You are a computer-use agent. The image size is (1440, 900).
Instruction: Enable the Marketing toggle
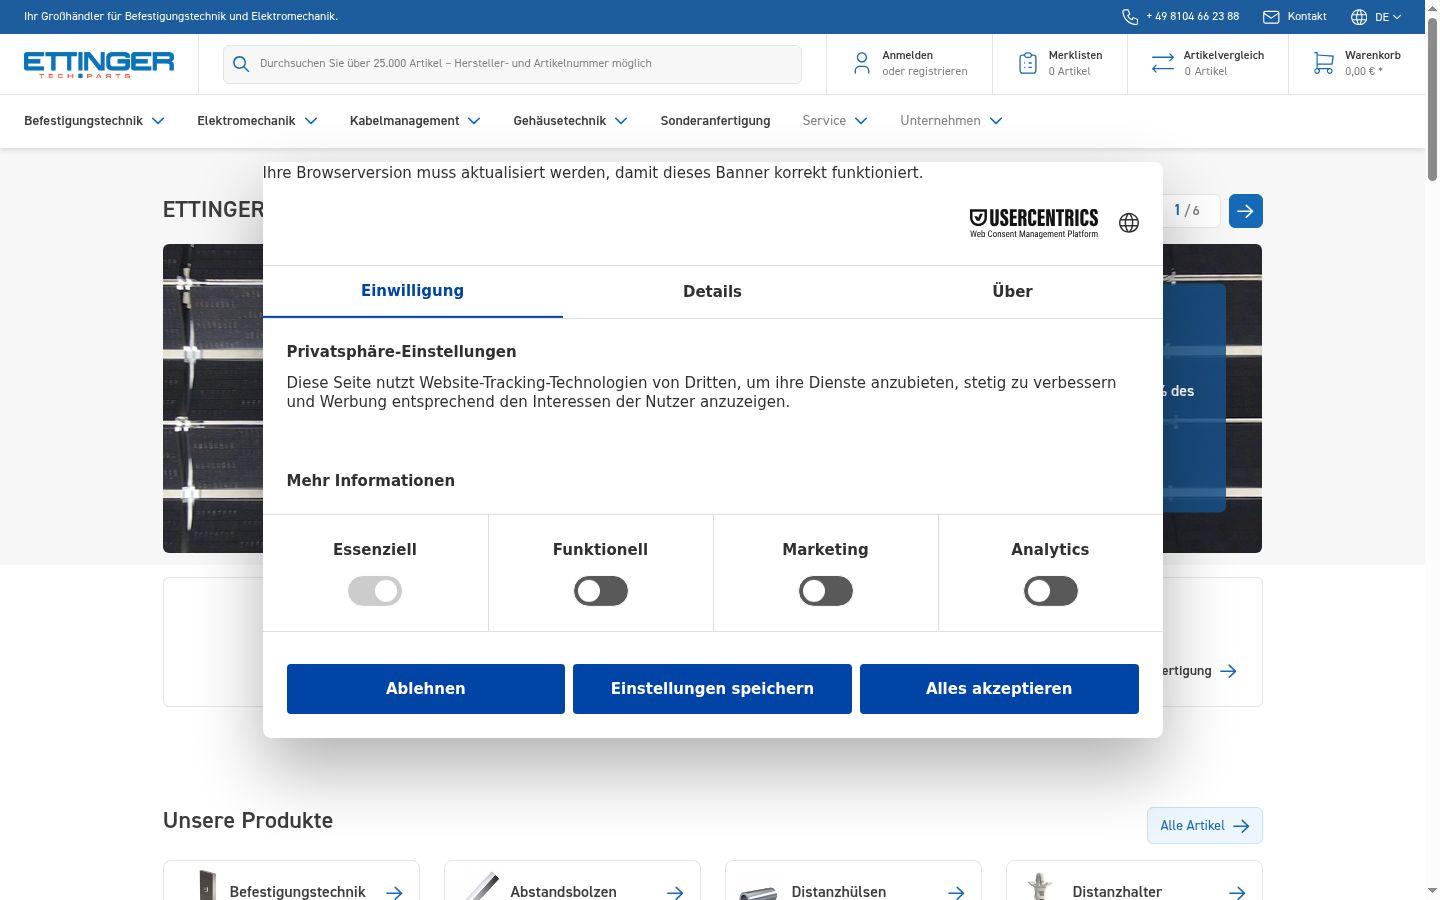[826, 591]
